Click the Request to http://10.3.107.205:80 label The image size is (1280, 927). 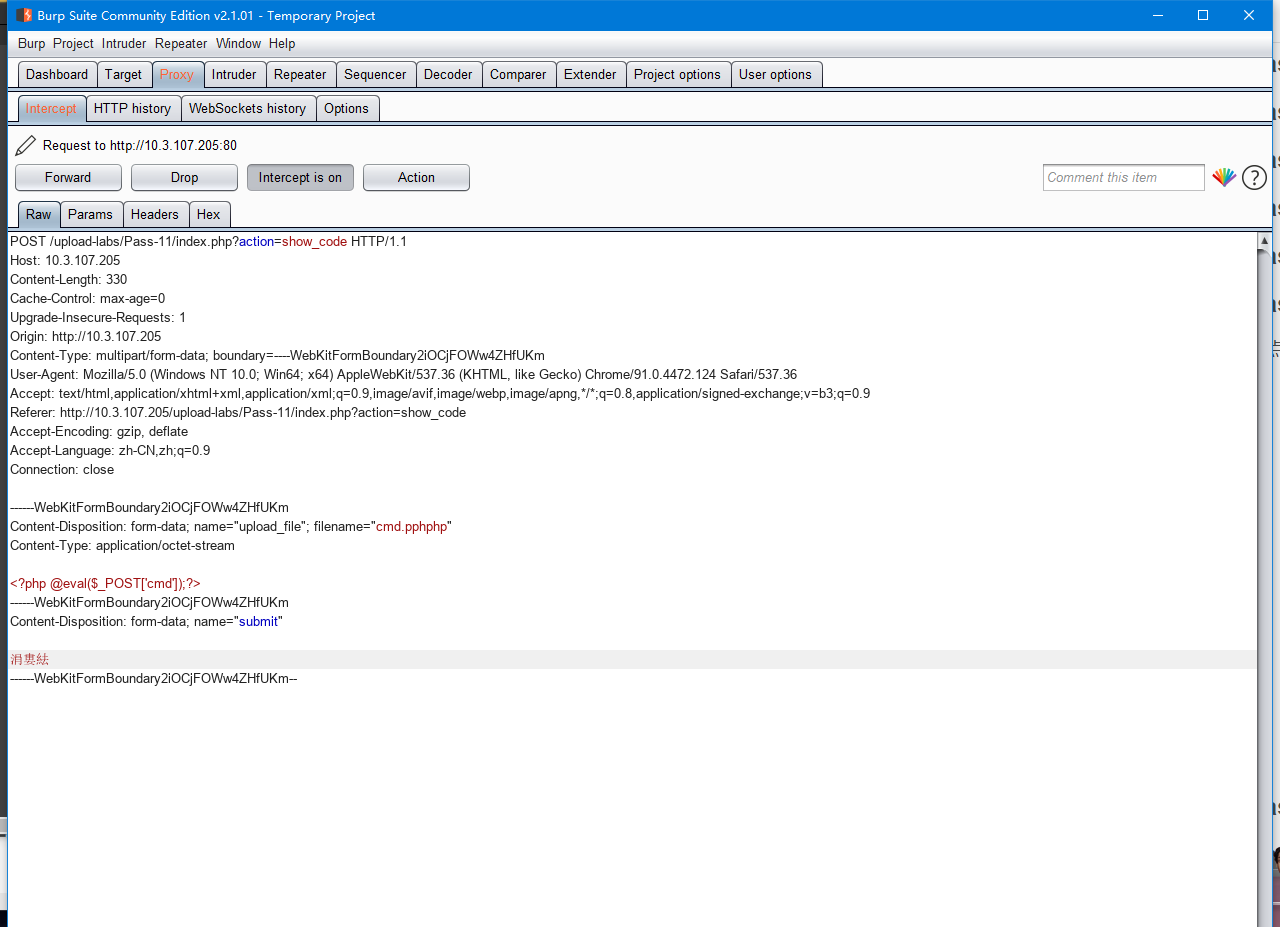click(140, 146)
